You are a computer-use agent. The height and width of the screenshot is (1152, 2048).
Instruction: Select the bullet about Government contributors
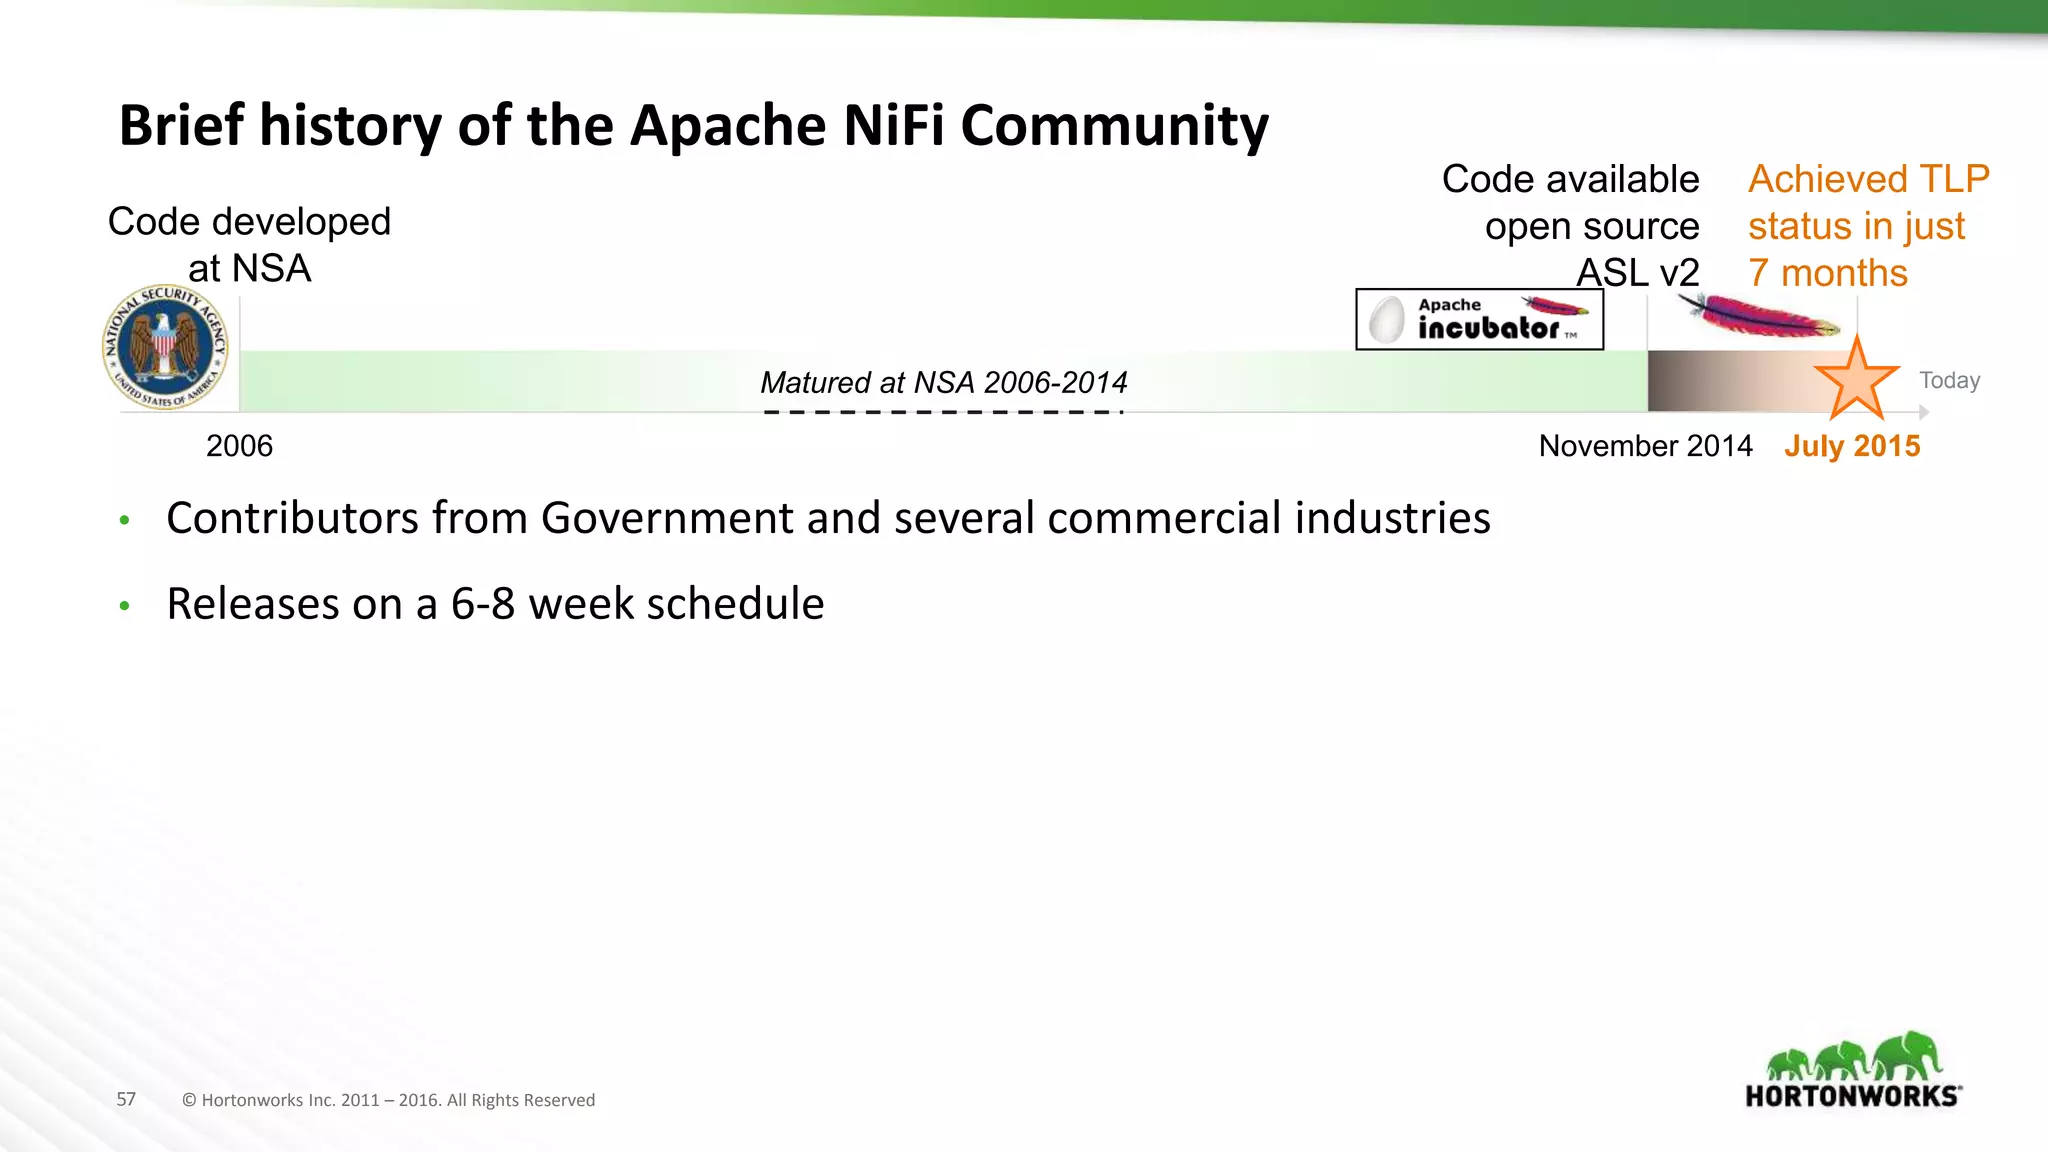click(828, 518)
